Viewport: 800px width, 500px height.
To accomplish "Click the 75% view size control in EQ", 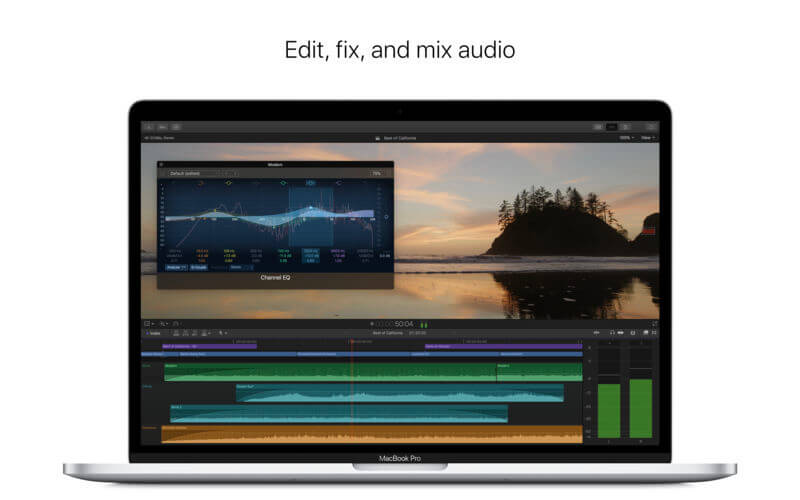I will pos(377,173).
